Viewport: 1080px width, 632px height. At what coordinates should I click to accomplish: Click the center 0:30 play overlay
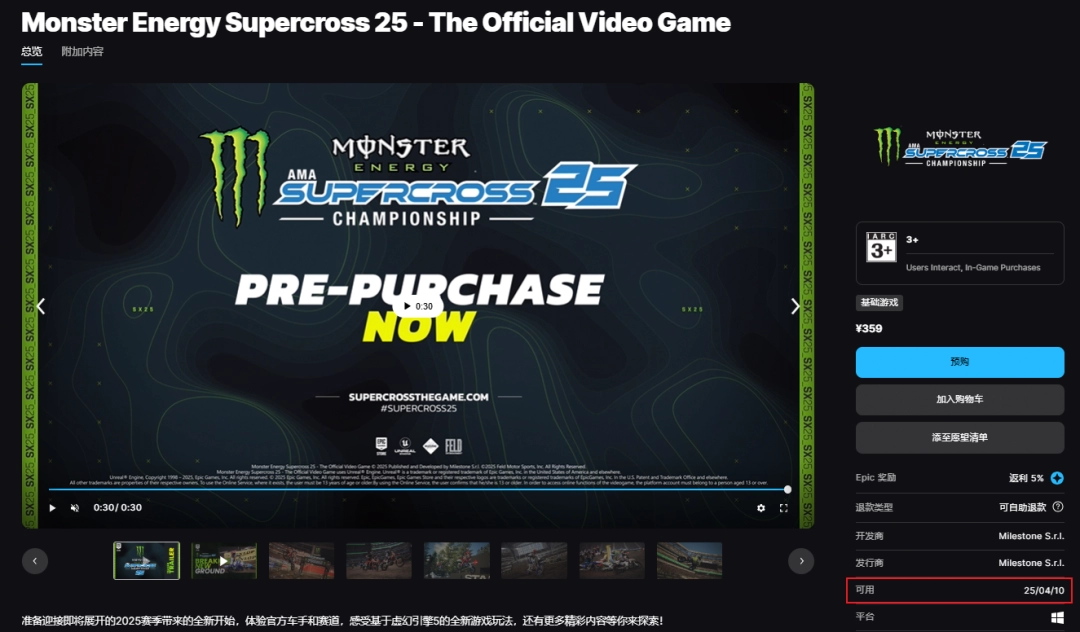point(418,306)
